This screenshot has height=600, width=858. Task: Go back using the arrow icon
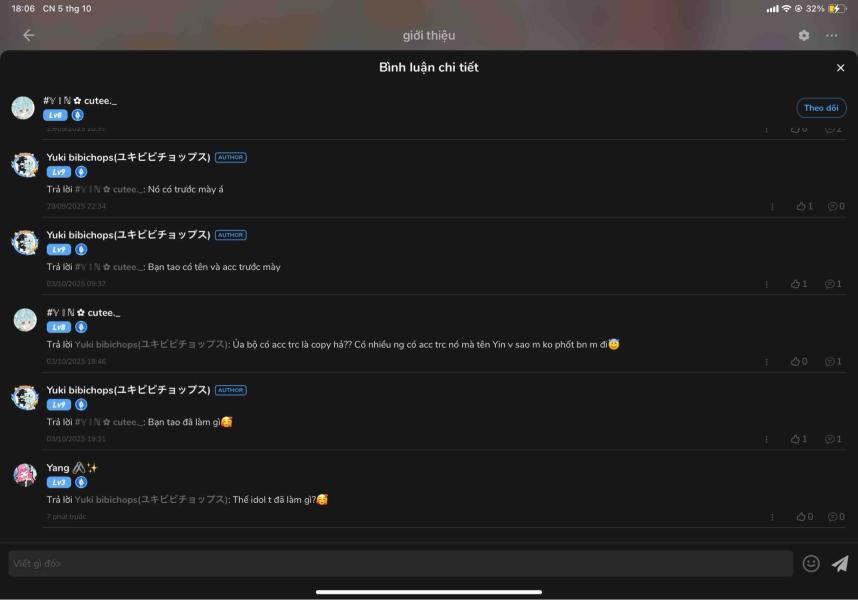(28, 35)
